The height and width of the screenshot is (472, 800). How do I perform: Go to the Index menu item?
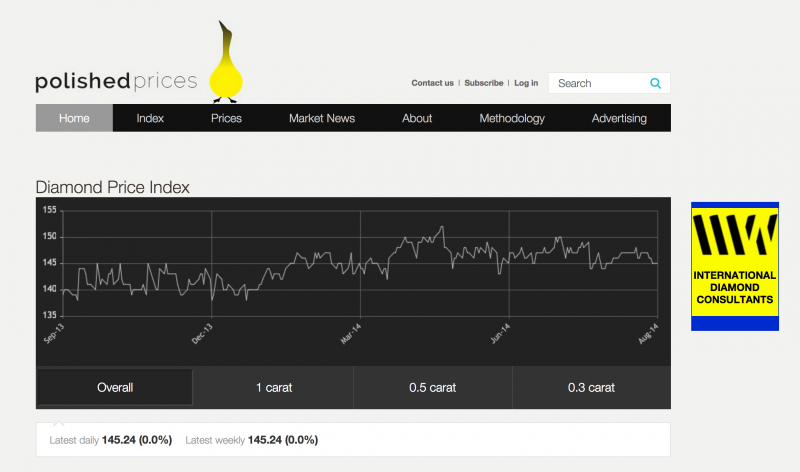(x=150, y=118)
